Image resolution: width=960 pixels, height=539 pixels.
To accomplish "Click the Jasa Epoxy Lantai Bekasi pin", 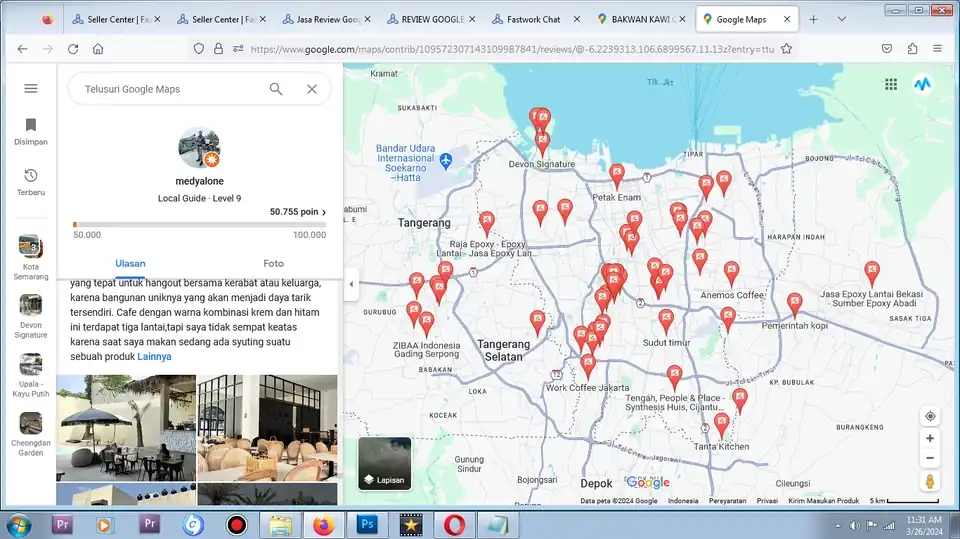I will click(x=872, y=272).
